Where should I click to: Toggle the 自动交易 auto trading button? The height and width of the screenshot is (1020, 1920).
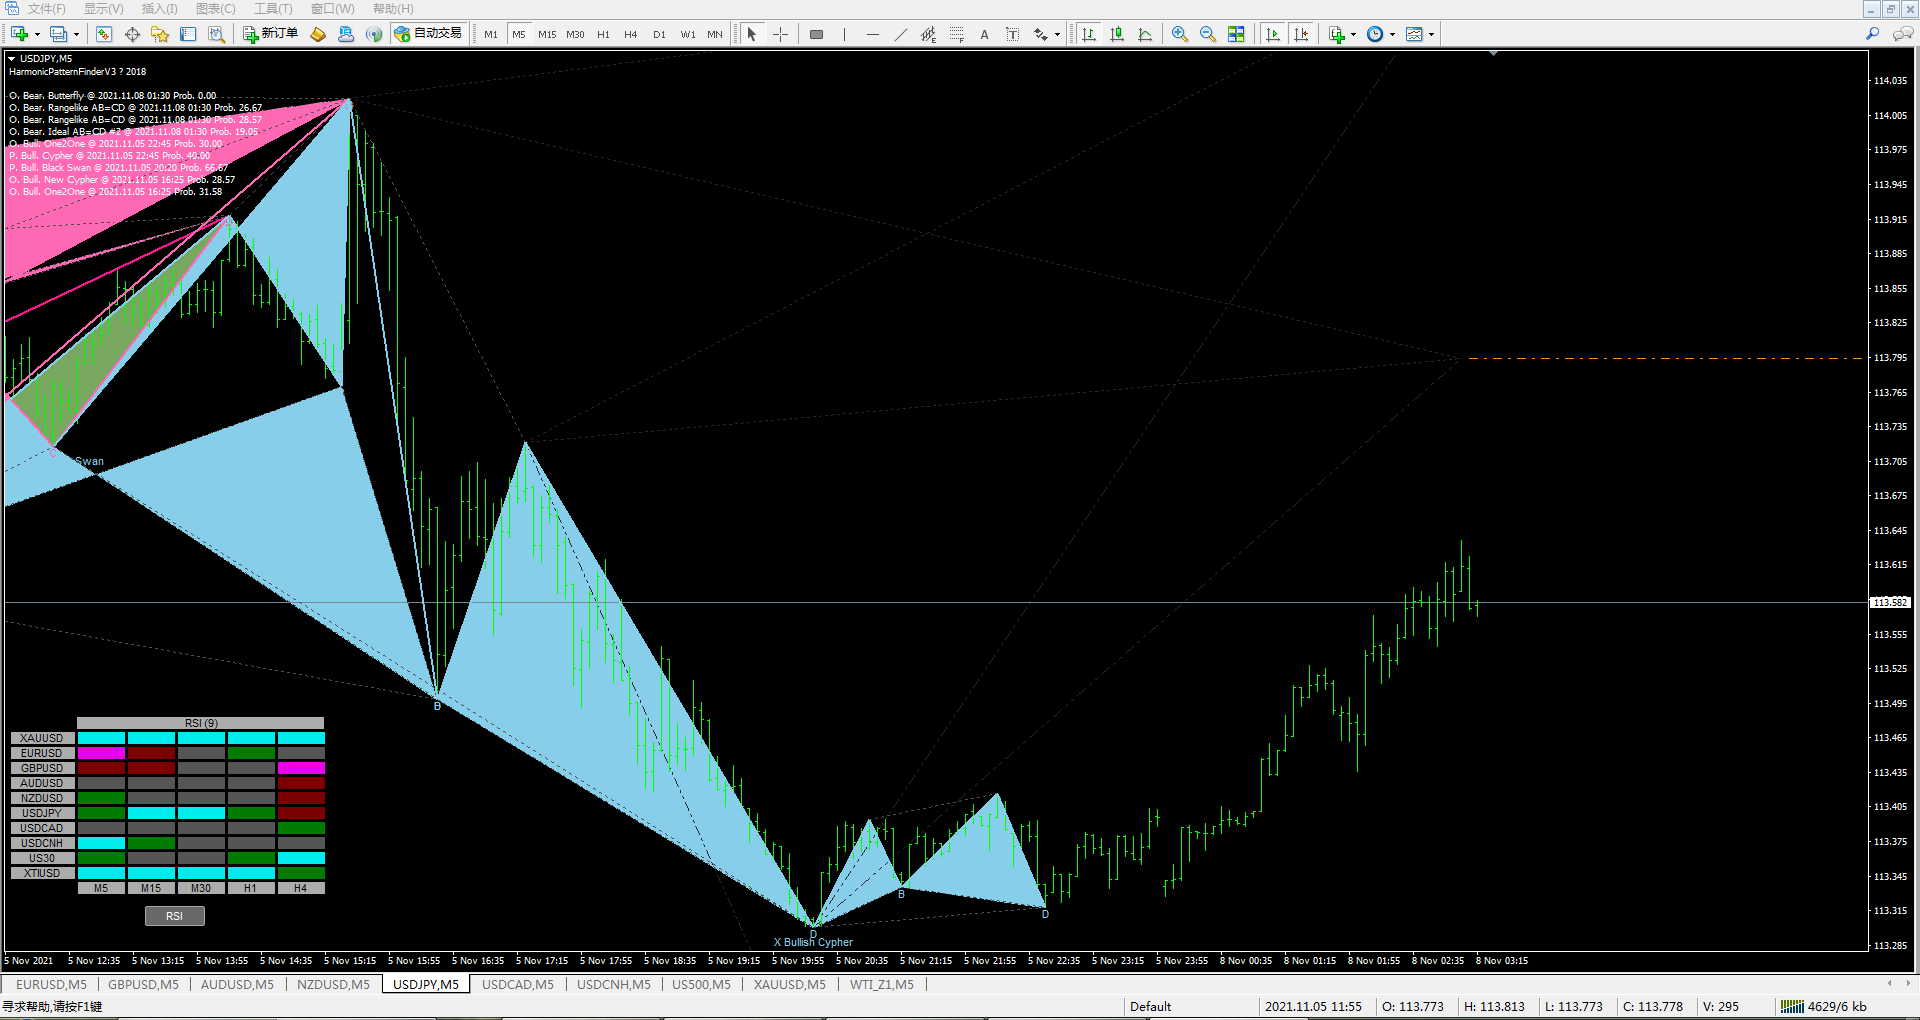click(429, 34)
